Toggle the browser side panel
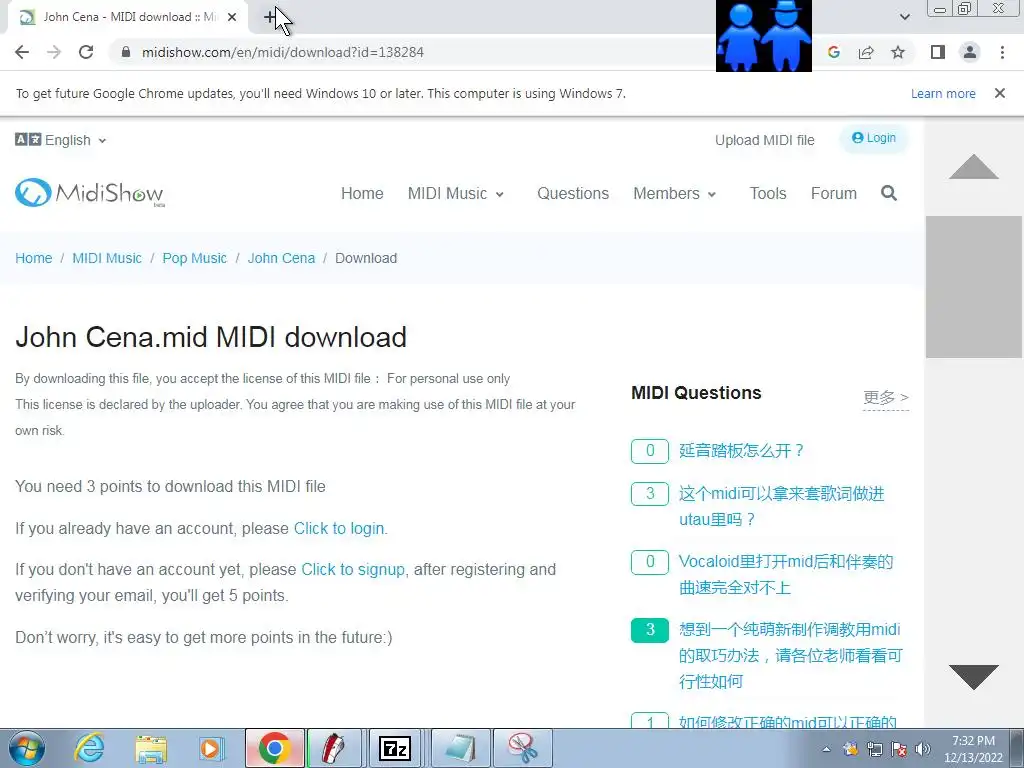This screenshot has width=1024, height=768. [x=938, y=52]
